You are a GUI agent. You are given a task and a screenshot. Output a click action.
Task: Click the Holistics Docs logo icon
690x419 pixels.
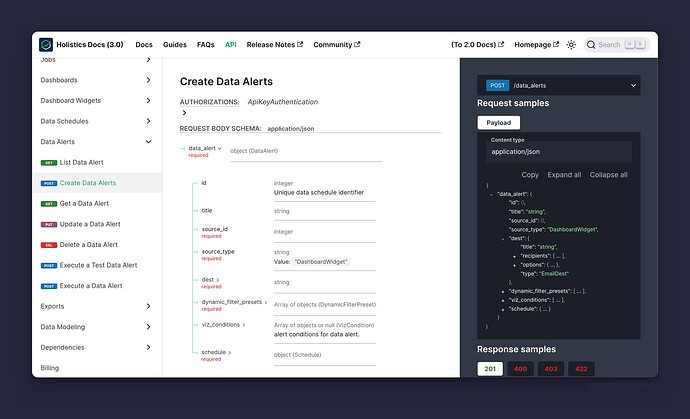[x=46, y=44]
